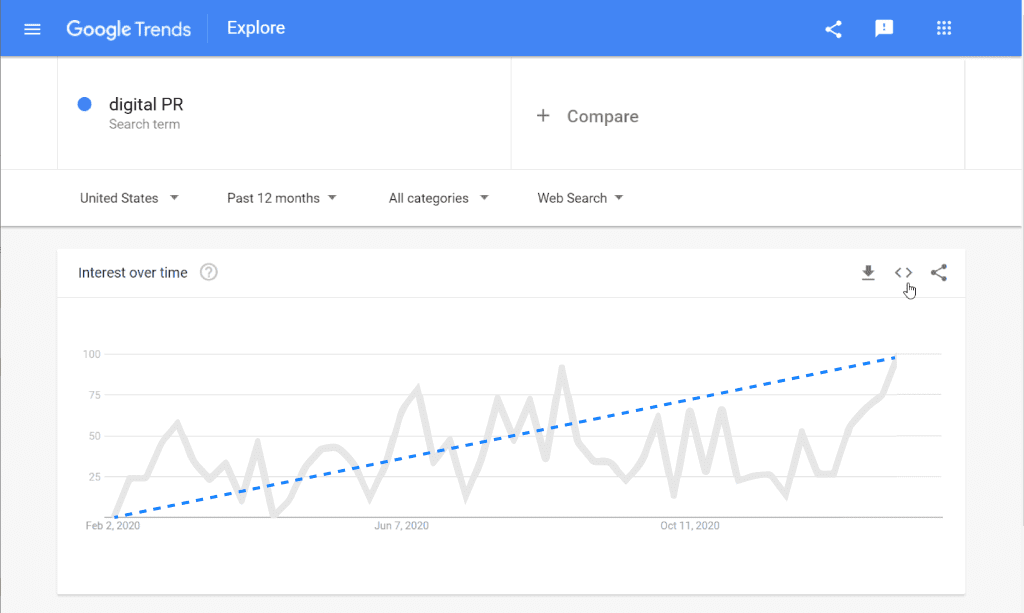Click the Compare plus icon

(x=543, y=116)
